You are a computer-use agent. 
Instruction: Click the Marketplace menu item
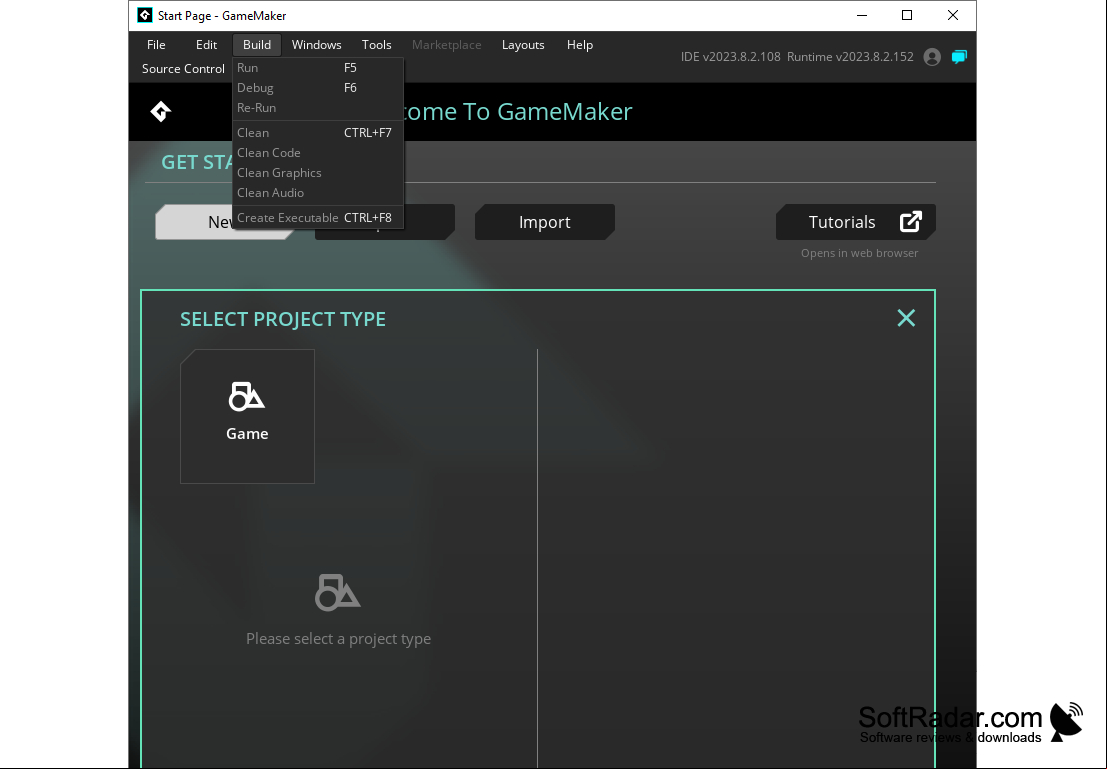click(446, 44)
